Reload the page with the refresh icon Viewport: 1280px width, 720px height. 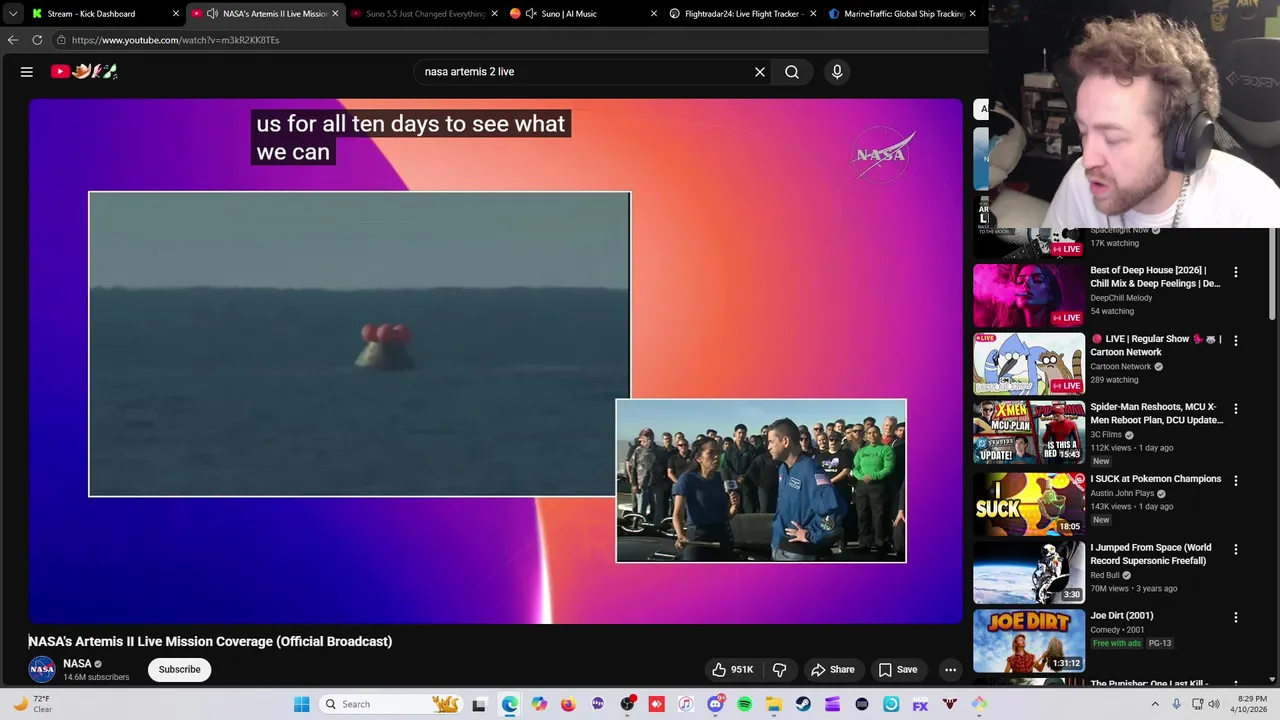[37, 40]
